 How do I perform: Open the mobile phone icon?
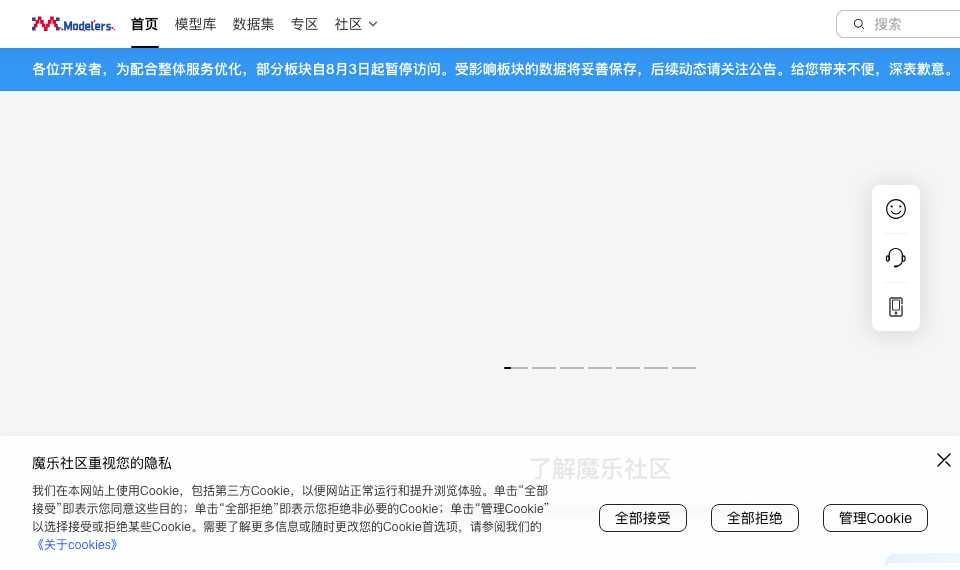896,307
